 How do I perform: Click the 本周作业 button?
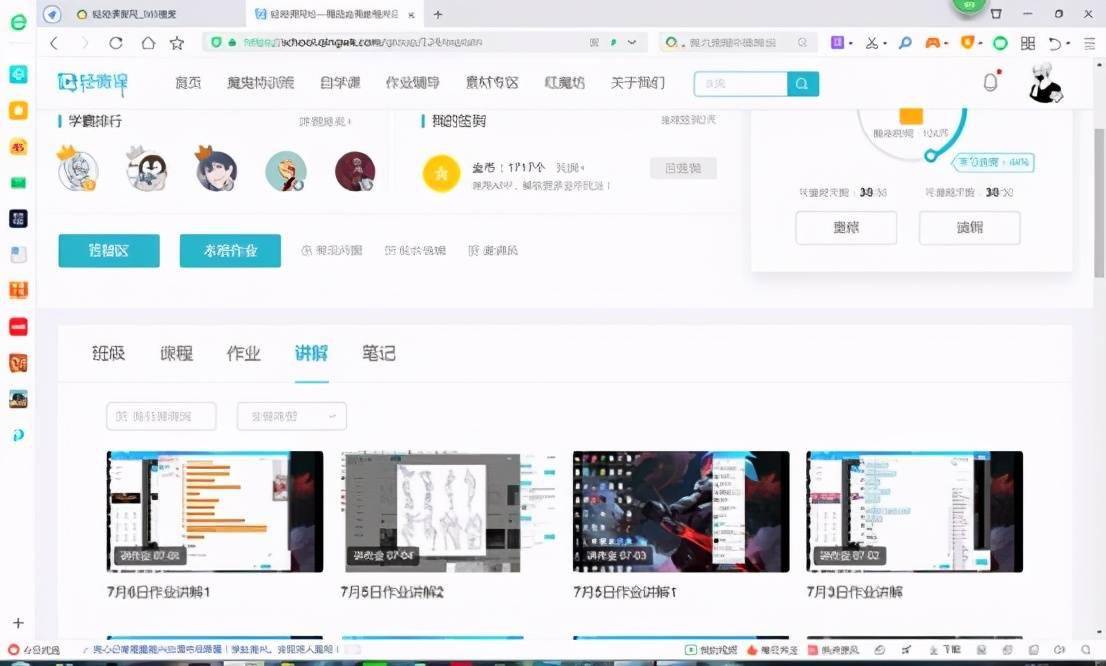230,250
